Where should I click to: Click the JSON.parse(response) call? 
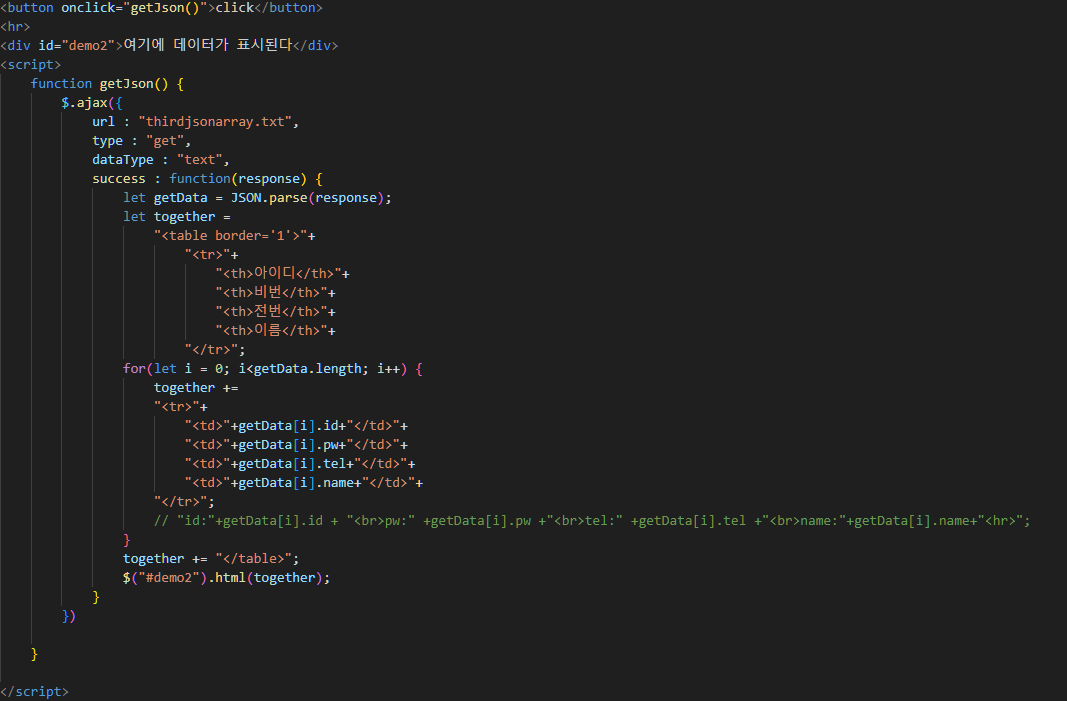click(308, 198)
